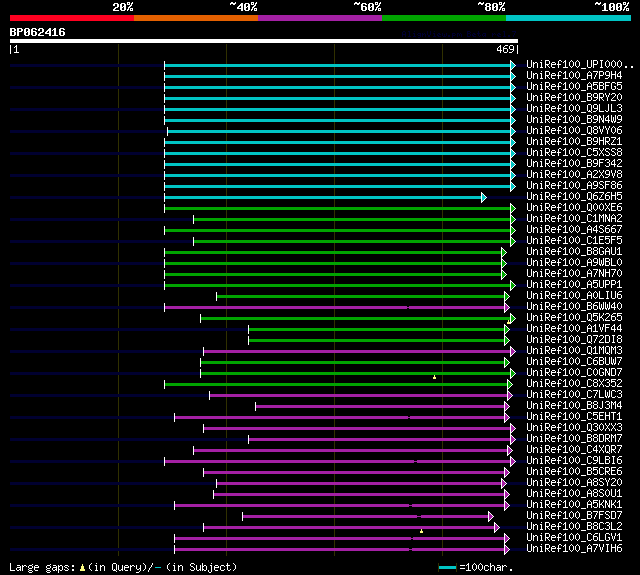Select the UniRef100_C5EHT1 label
Screen dimensions: 640x575
pos(574,417)
